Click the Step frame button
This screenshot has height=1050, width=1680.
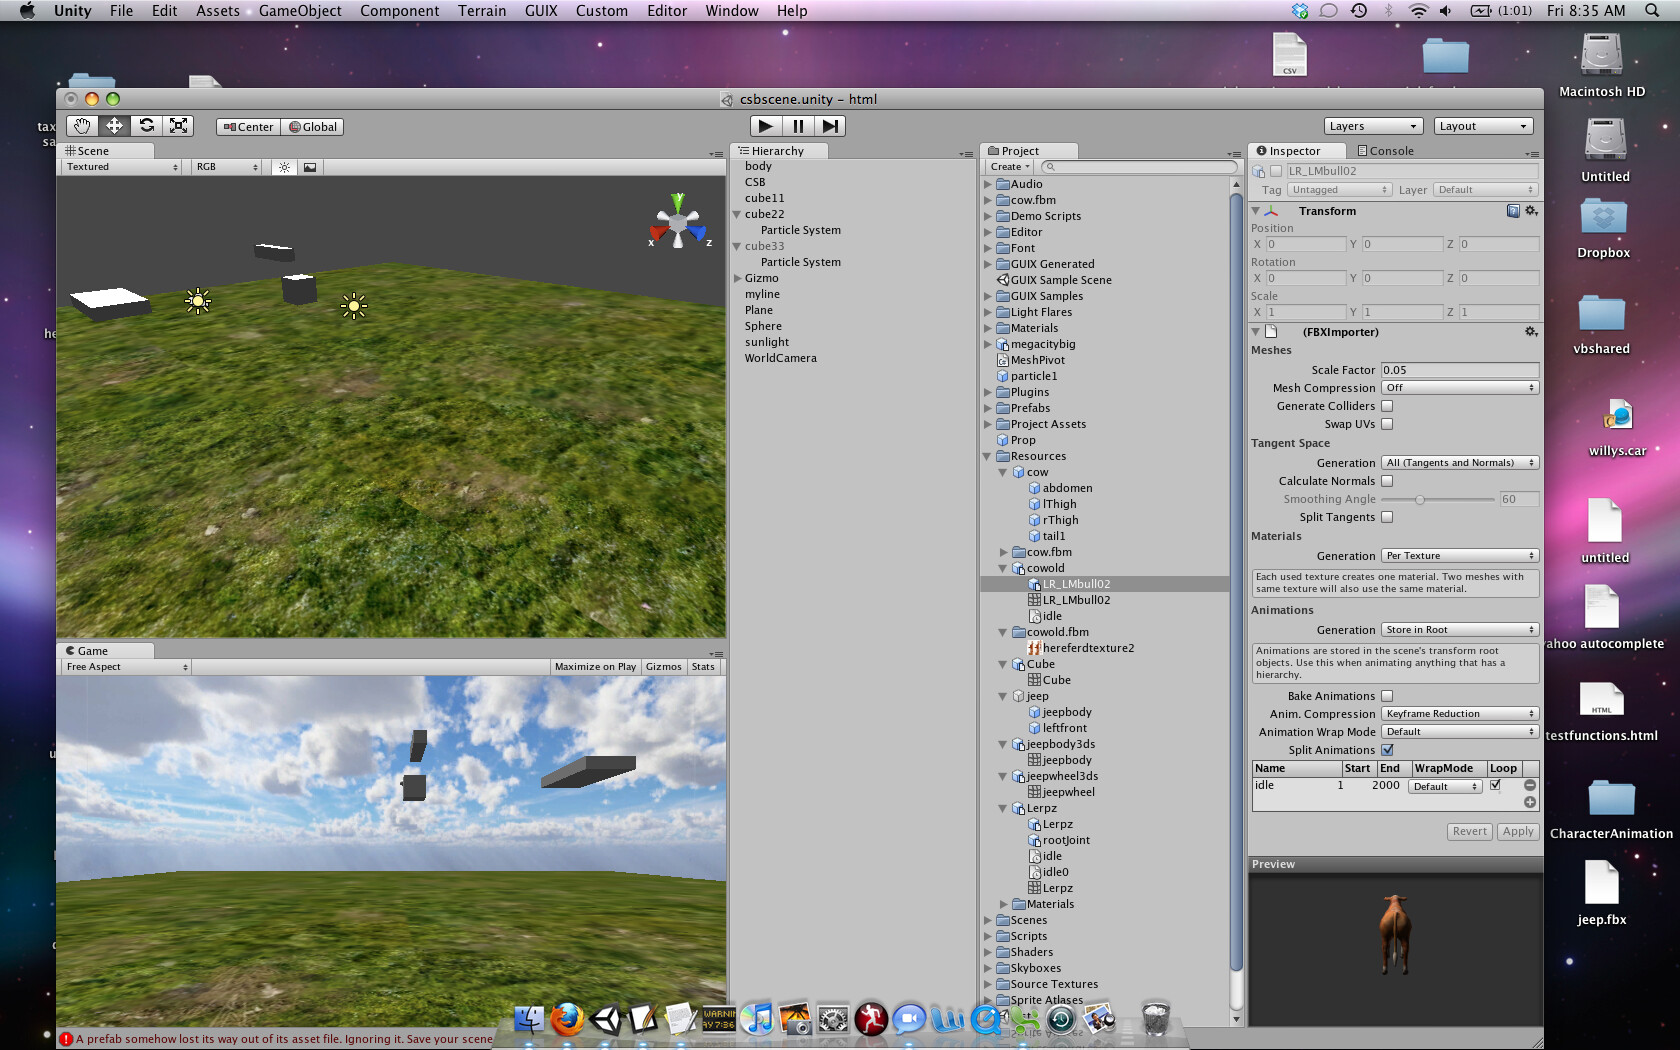pos(831,125)
